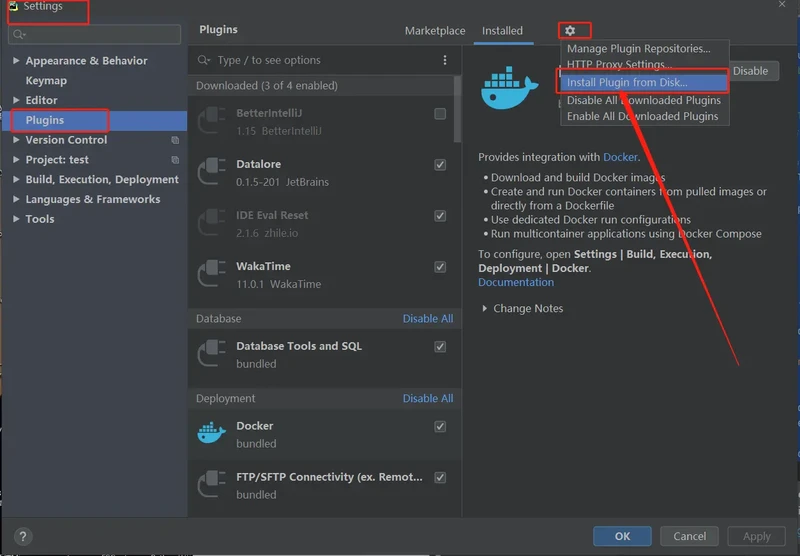The height and width of the screenshot is (556, 800).
Task: Click the plugin search input field
Action: coord(320,61)
